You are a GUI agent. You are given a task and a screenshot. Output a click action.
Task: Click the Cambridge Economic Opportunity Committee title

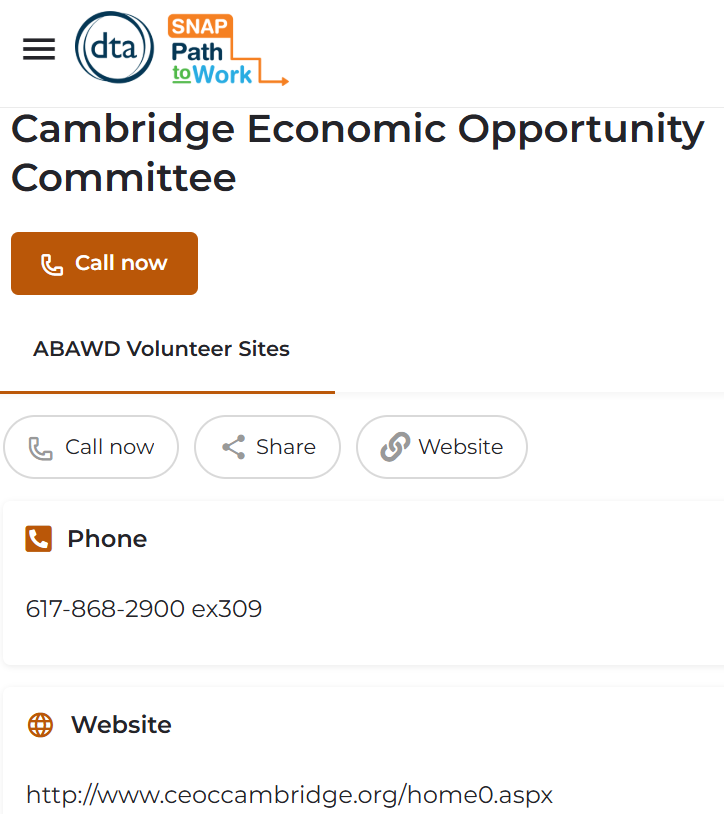[x=358, y=153]
